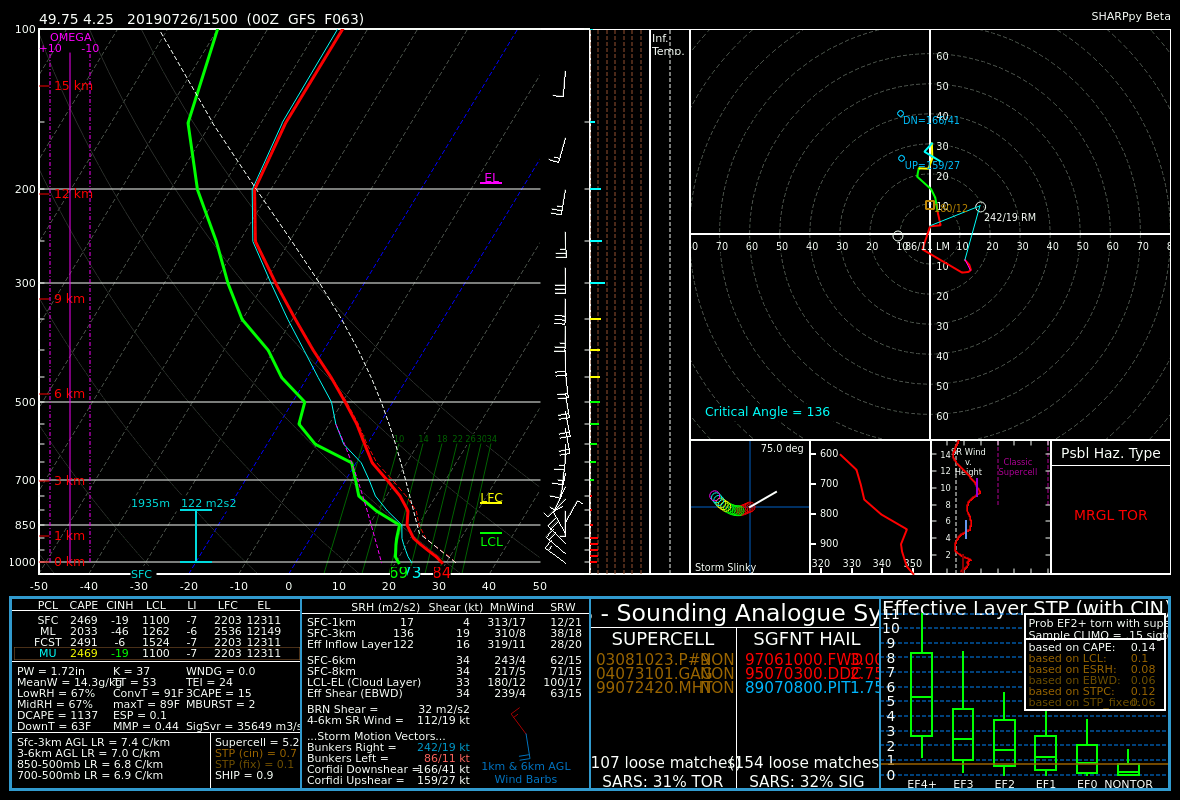Select the MU parcel row
The width and height of the screenshot is (1180, 800).
[157, 653]
